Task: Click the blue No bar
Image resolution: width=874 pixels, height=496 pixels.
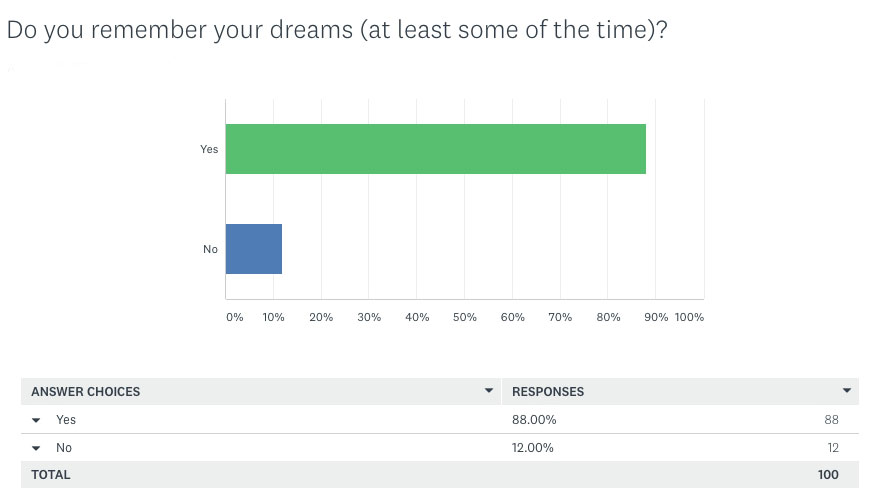Action: click(254, 249)
